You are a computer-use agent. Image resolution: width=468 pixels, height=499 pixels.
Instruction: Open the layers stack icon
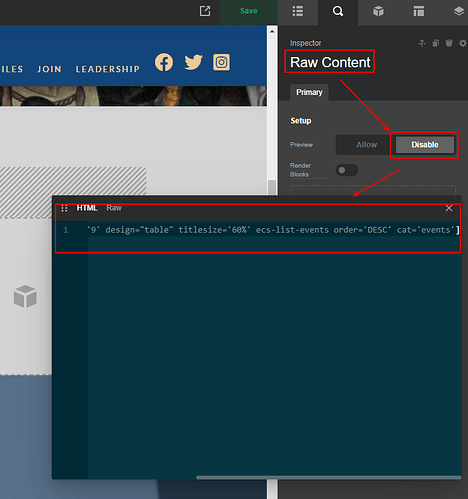click(x=459, y=11)
